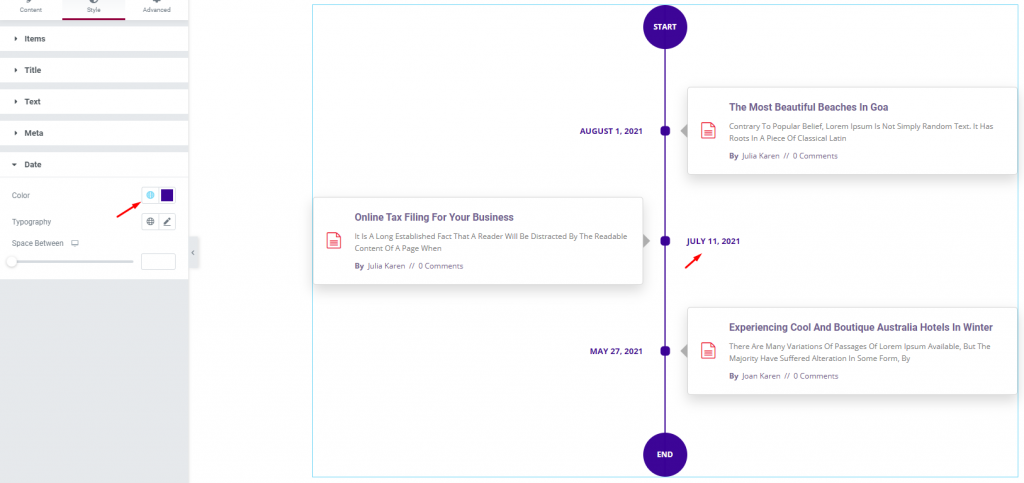Open the Online Tax Filing For Your Business post

pyautogui.click(x=434, y=217)
